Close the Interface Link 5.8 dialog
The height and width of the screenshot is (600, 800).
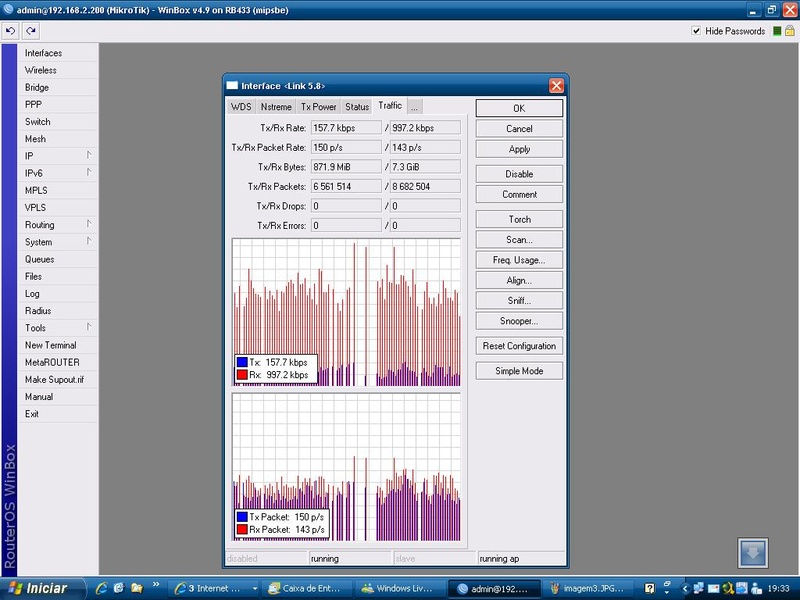click(x=556, y=86)
